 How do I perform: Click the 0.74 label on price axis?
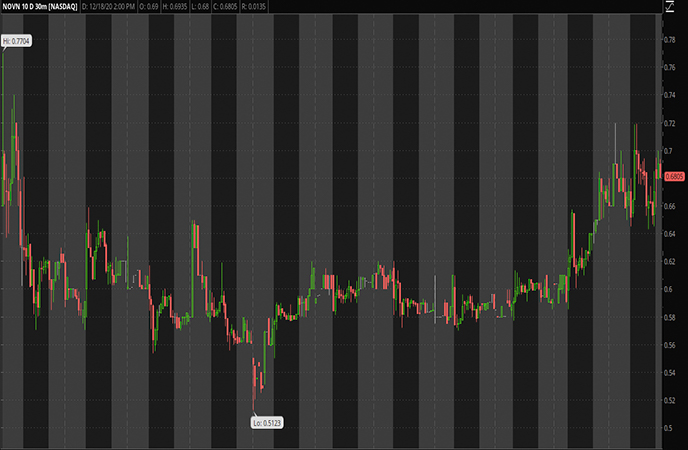click(670, 94)
